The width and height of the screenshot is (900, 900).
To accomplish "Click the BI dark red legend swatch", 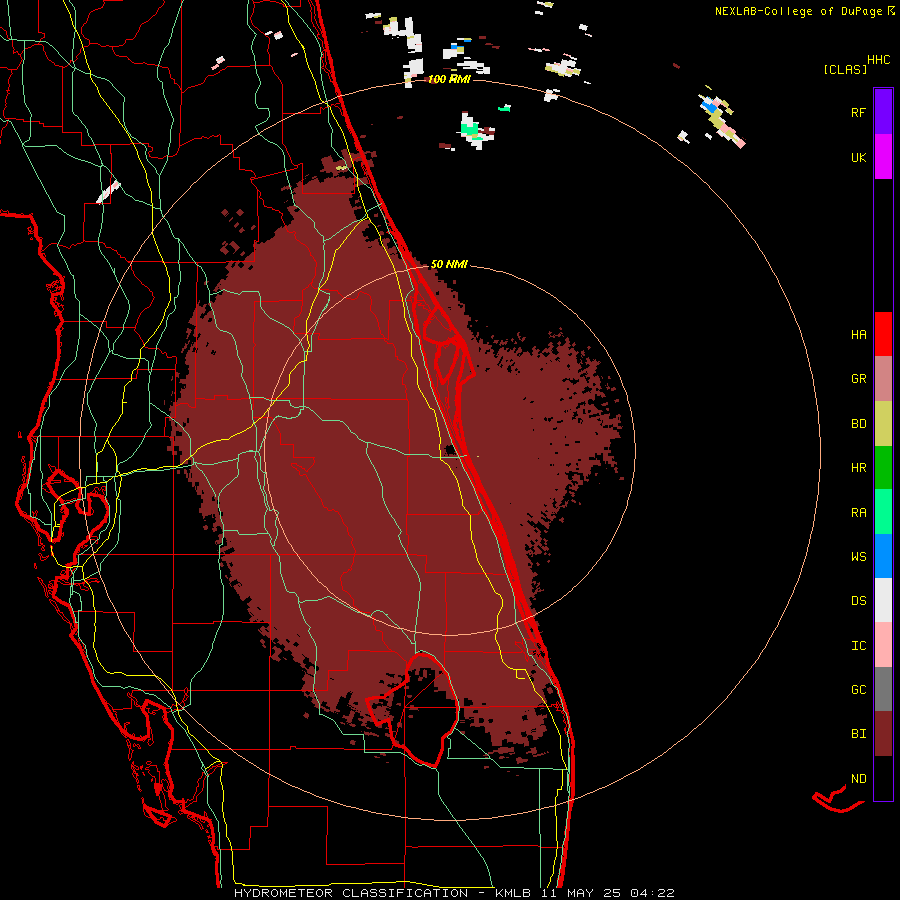I will [x=883, y=734].
